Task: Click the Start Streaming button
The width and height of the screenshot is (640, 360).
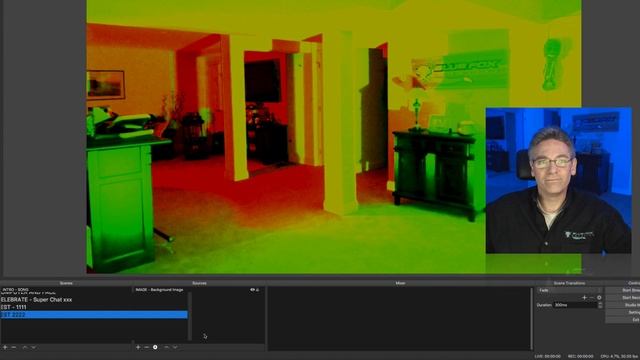Action: (622, 290)
